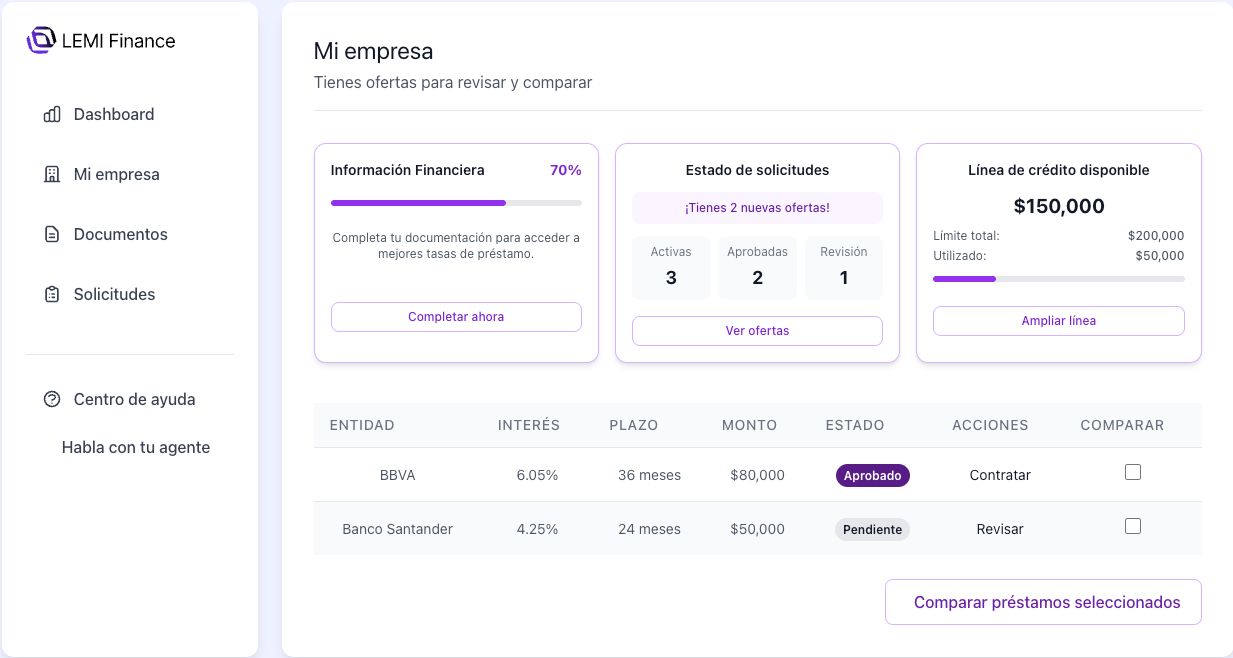Viewport: 1233px width, 658px height.
Task: Click the LEMI Finance logo icon
Action: pyautogui.click(x=41, y=40)
